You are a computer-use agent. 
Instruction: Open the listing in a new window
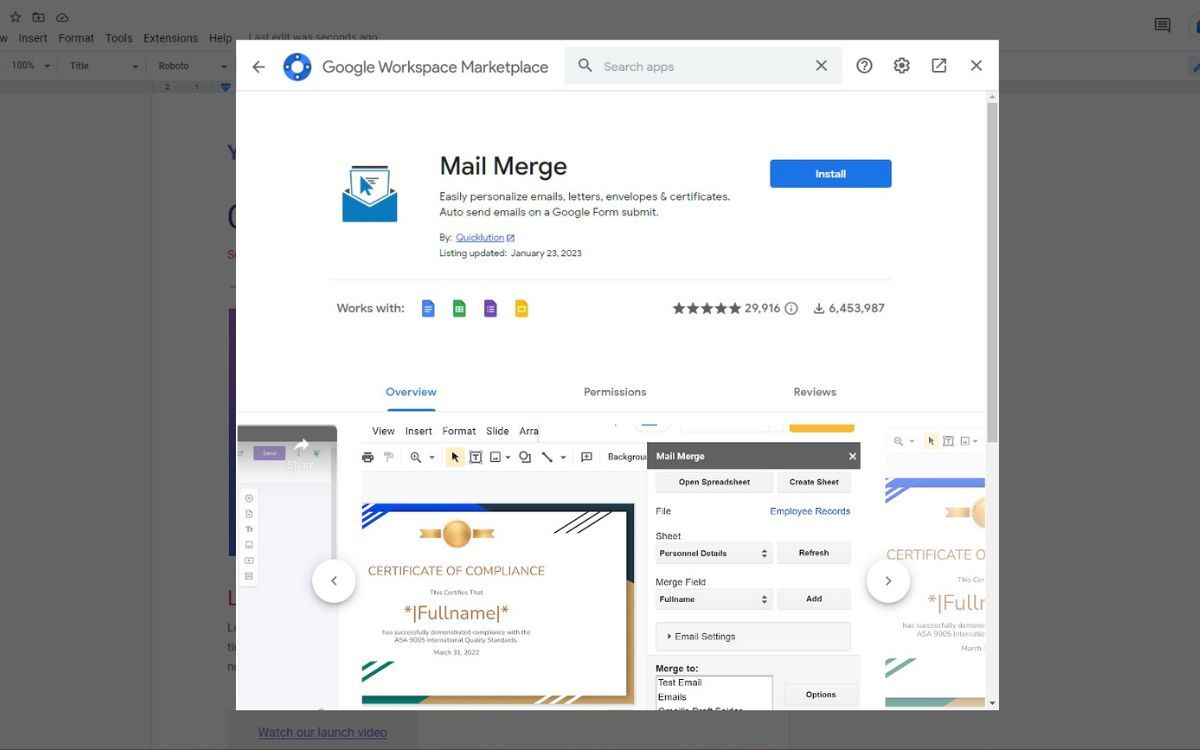click(x=938, y=65)
